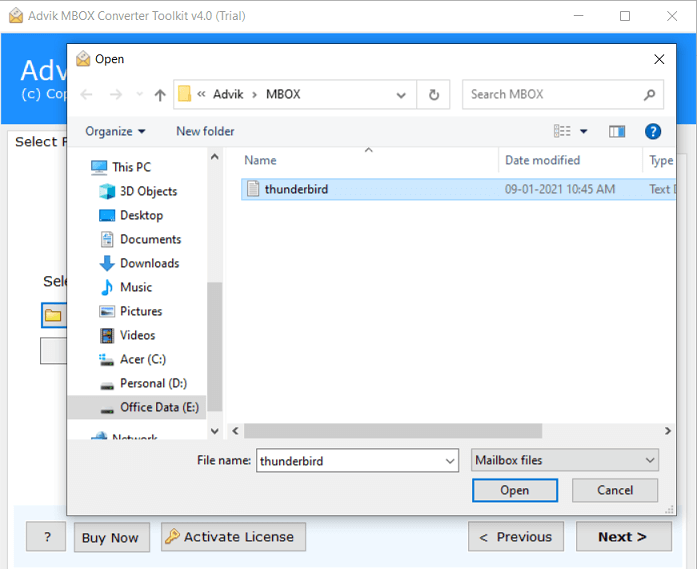The width and height of the screenshot is (697, 569).
Task: Click Advik app icon in title bar
Action: pos(16,16)
